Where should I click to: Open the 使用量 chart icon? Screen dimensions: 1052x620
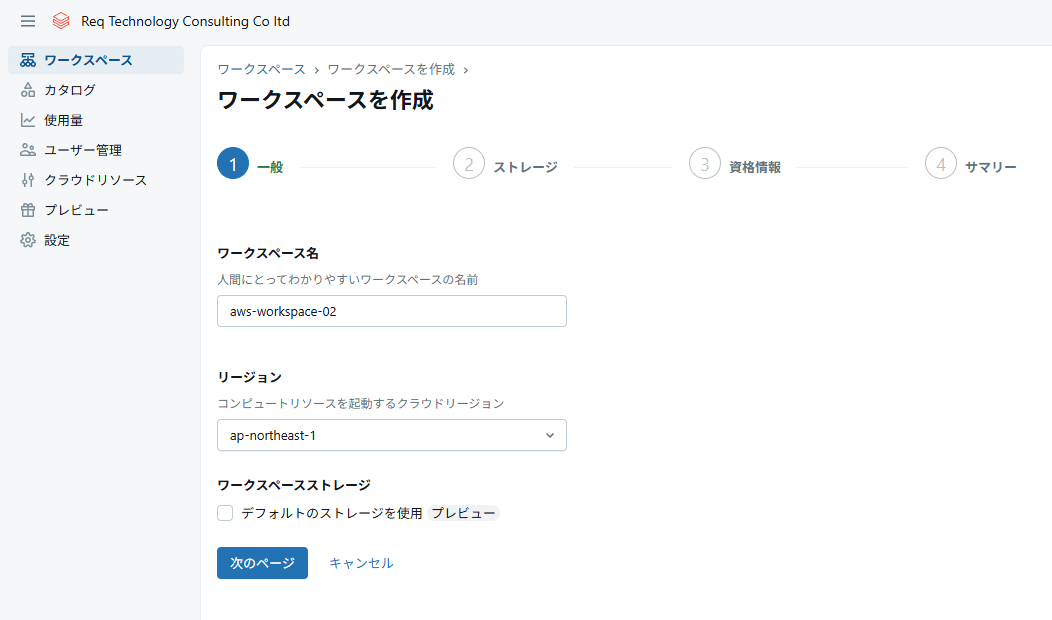(28, 120)
